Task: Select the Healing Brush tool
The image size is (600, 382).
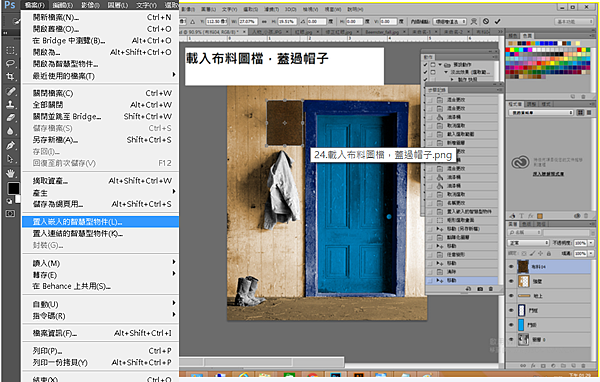Action: tap(10, 91)
